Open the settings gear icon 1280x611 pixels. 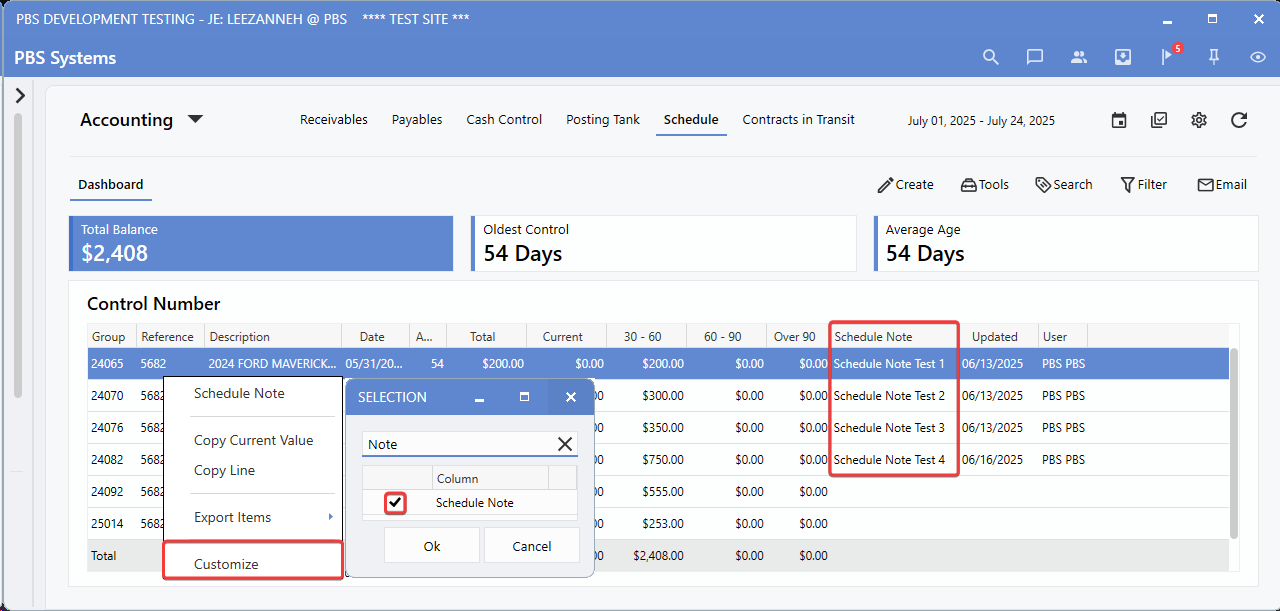[x=1199, y=120]
